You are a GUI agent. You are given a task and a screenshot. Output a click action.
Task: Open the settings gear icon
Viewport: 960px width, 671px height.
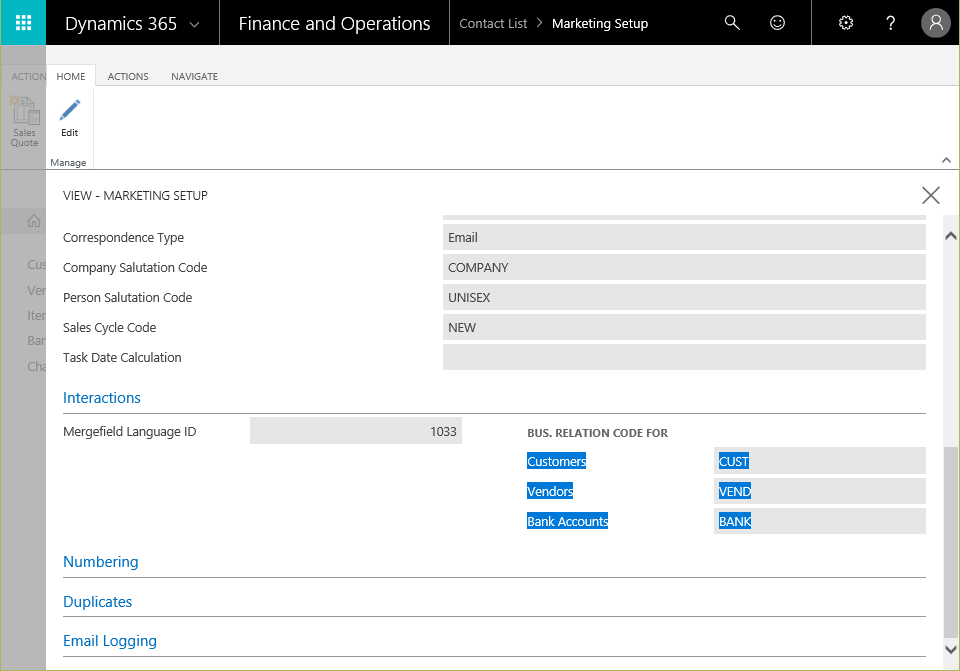point(846,23)
